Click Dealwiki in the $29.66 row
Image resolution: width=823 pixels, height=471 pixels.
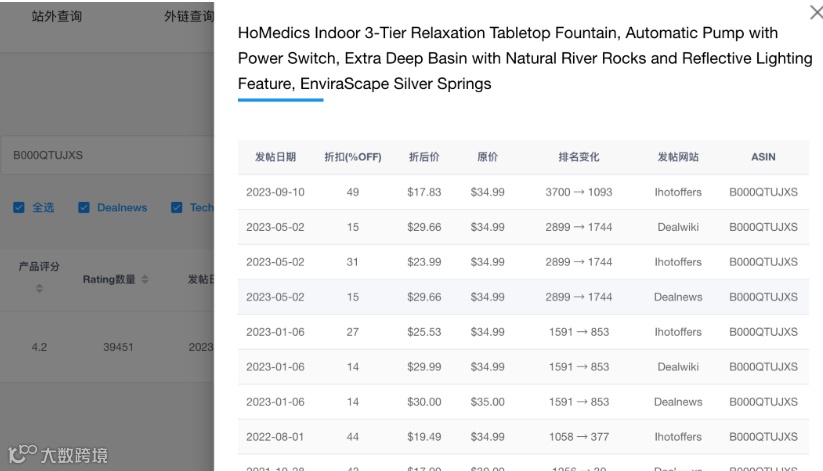click(678, 227)
